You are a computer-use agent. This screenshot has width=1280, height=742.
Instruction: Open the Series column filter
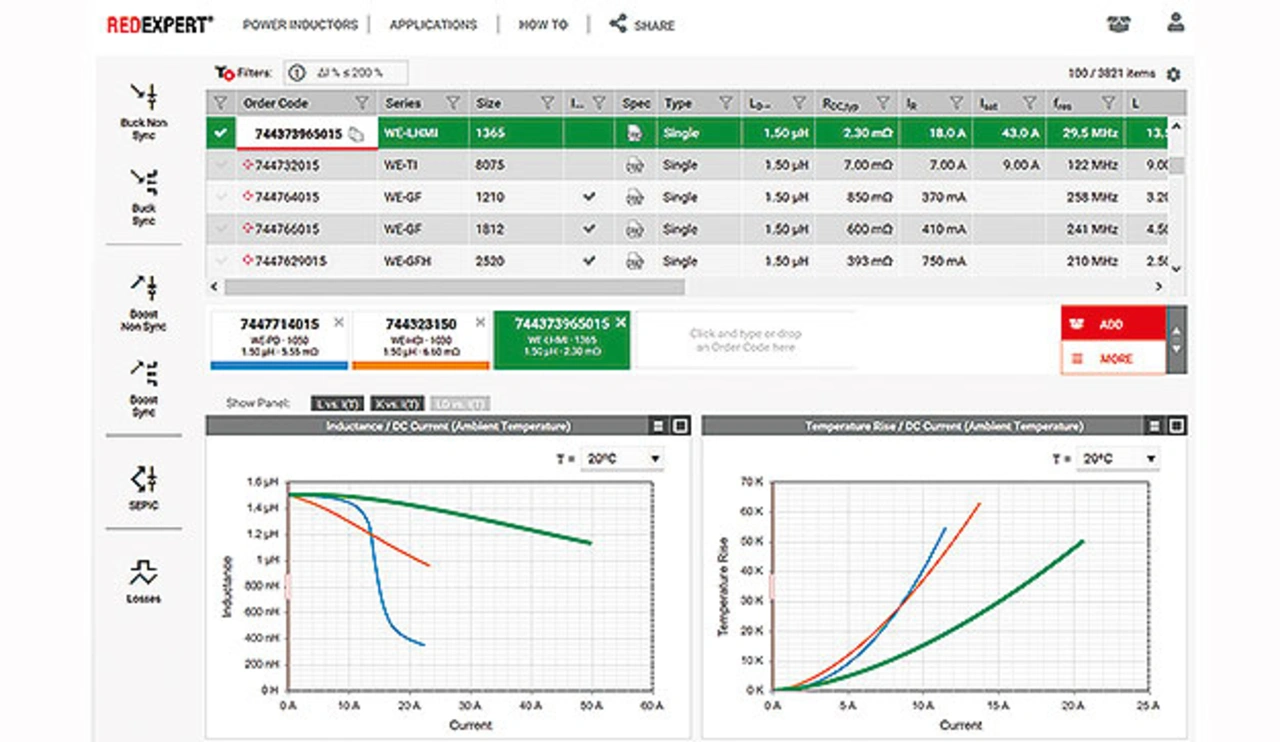pyautogui.click(x=453, y=103)
